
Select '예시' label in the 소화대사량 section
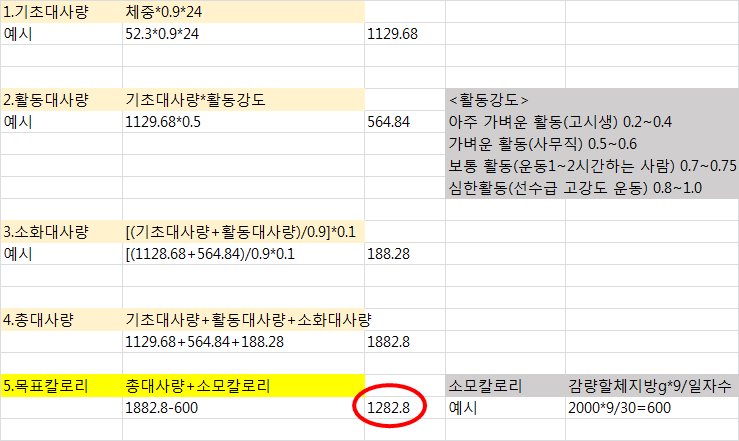(61, 254)
